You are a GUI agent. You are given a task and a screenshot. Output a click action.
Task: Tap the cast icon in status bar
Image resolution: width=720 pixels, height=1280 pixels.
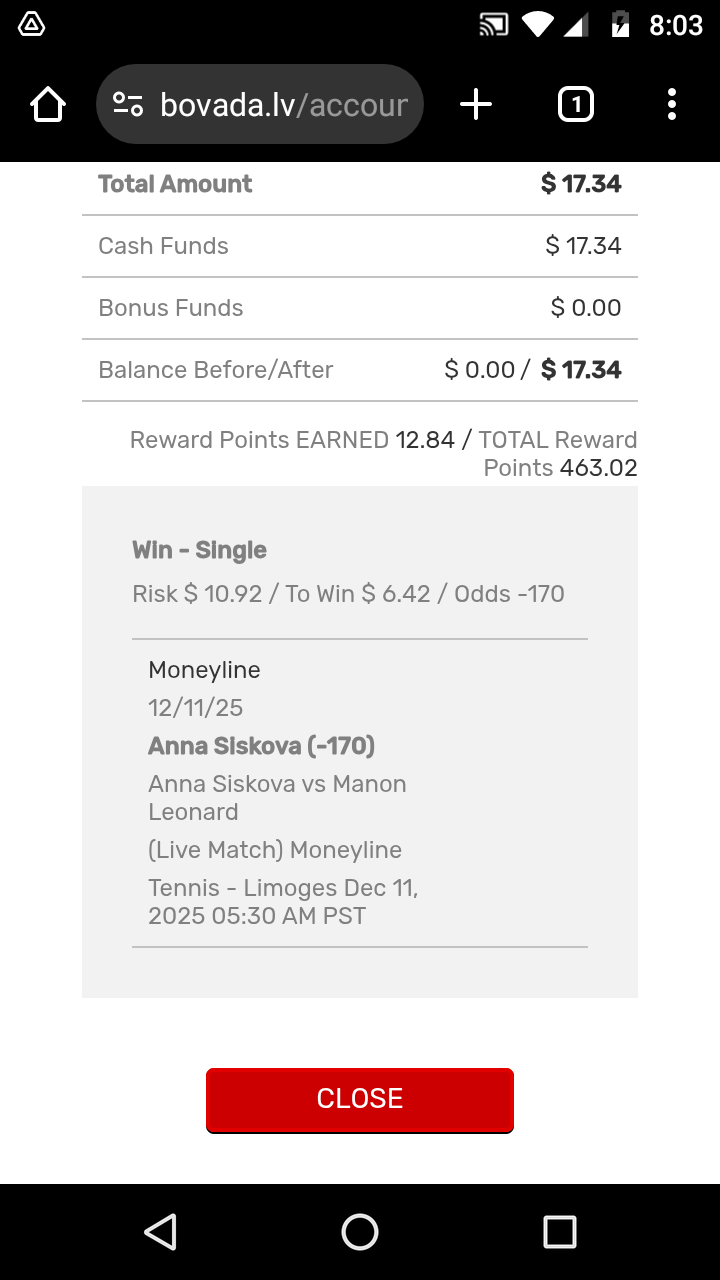pyautogui.click(x=494, y=25)
